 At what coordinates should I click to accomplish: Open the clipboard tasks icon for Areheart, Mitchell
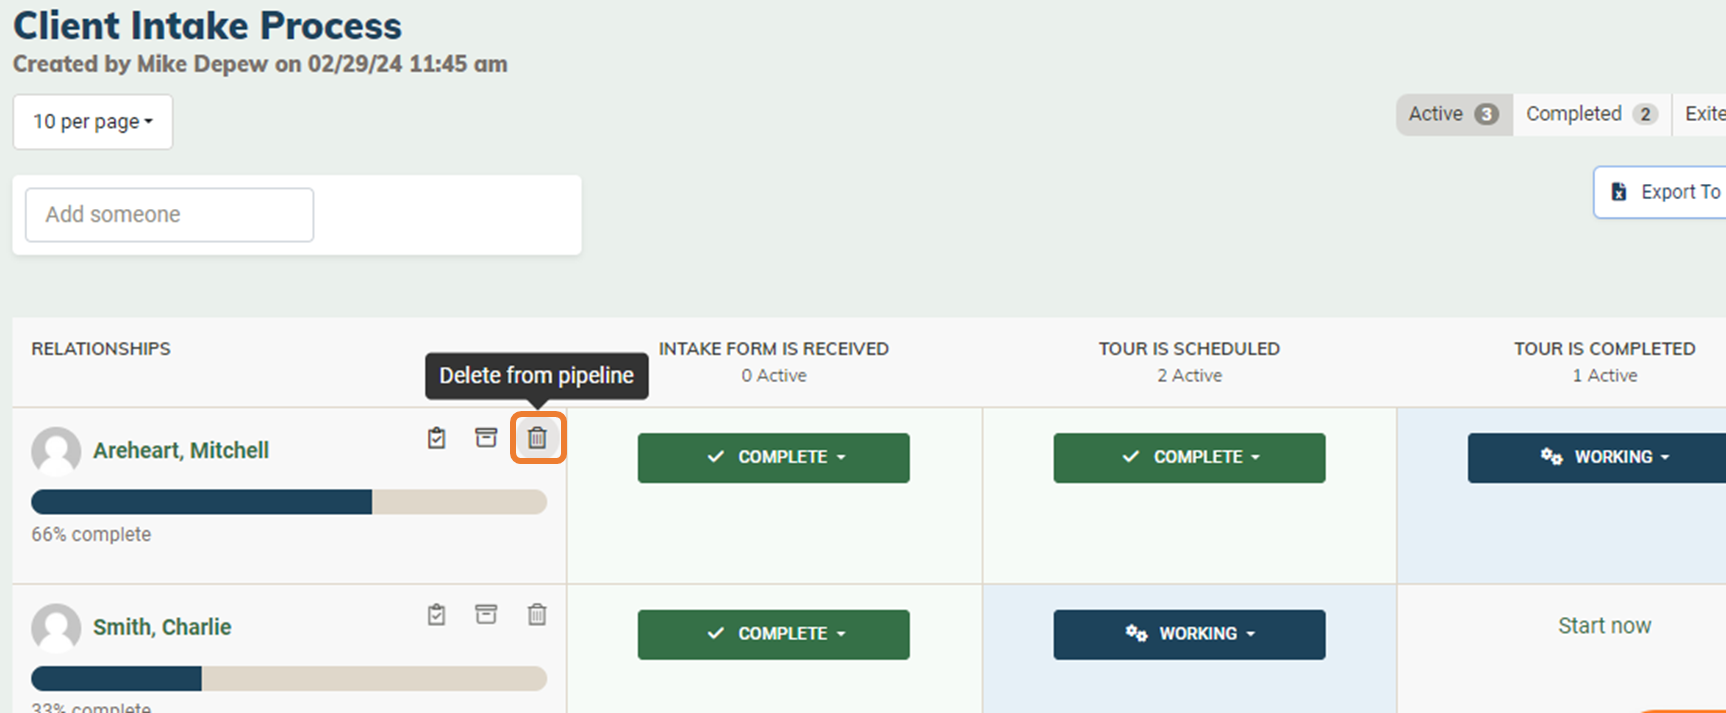tap(436, 438)
